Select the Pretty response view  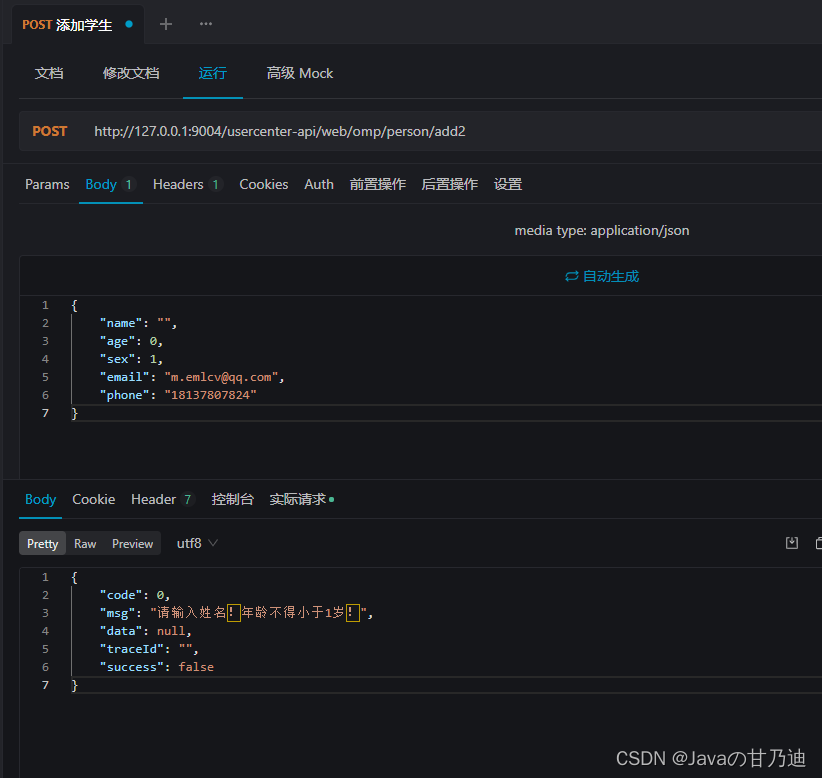[42, 544]
